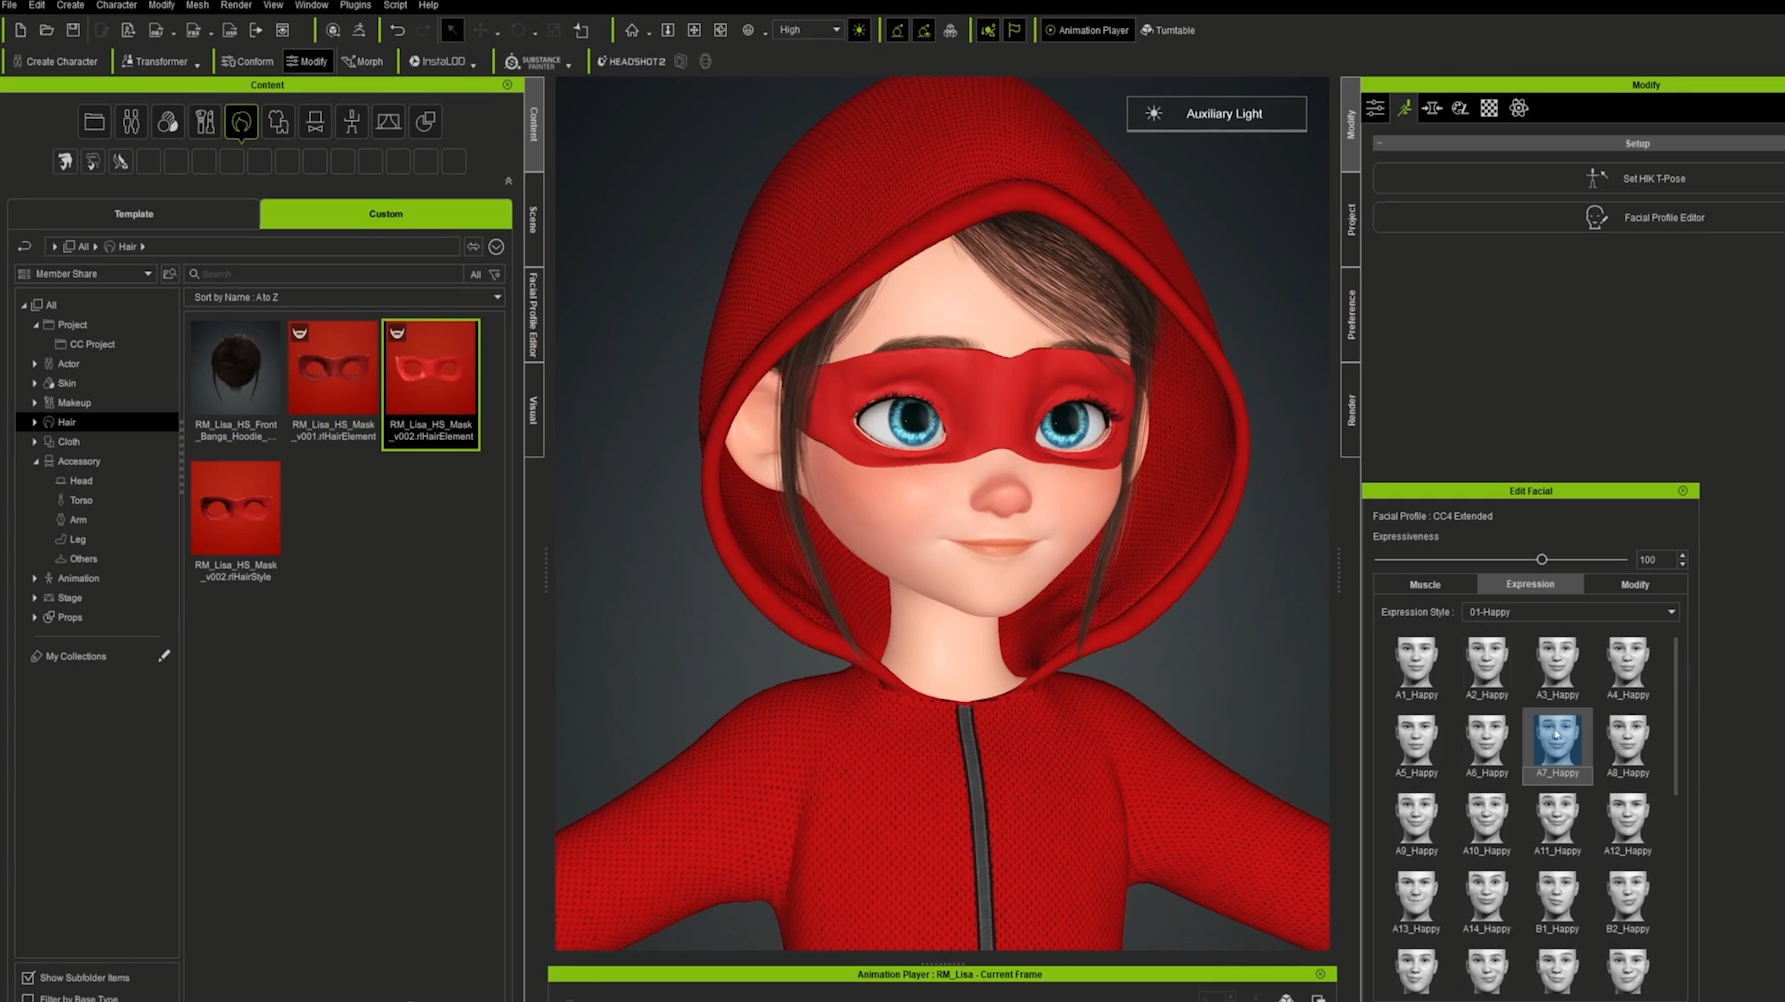The image size is (1785, 1002).
Task: Open the render quality High dropdown
Action: [x=809, y=30]
